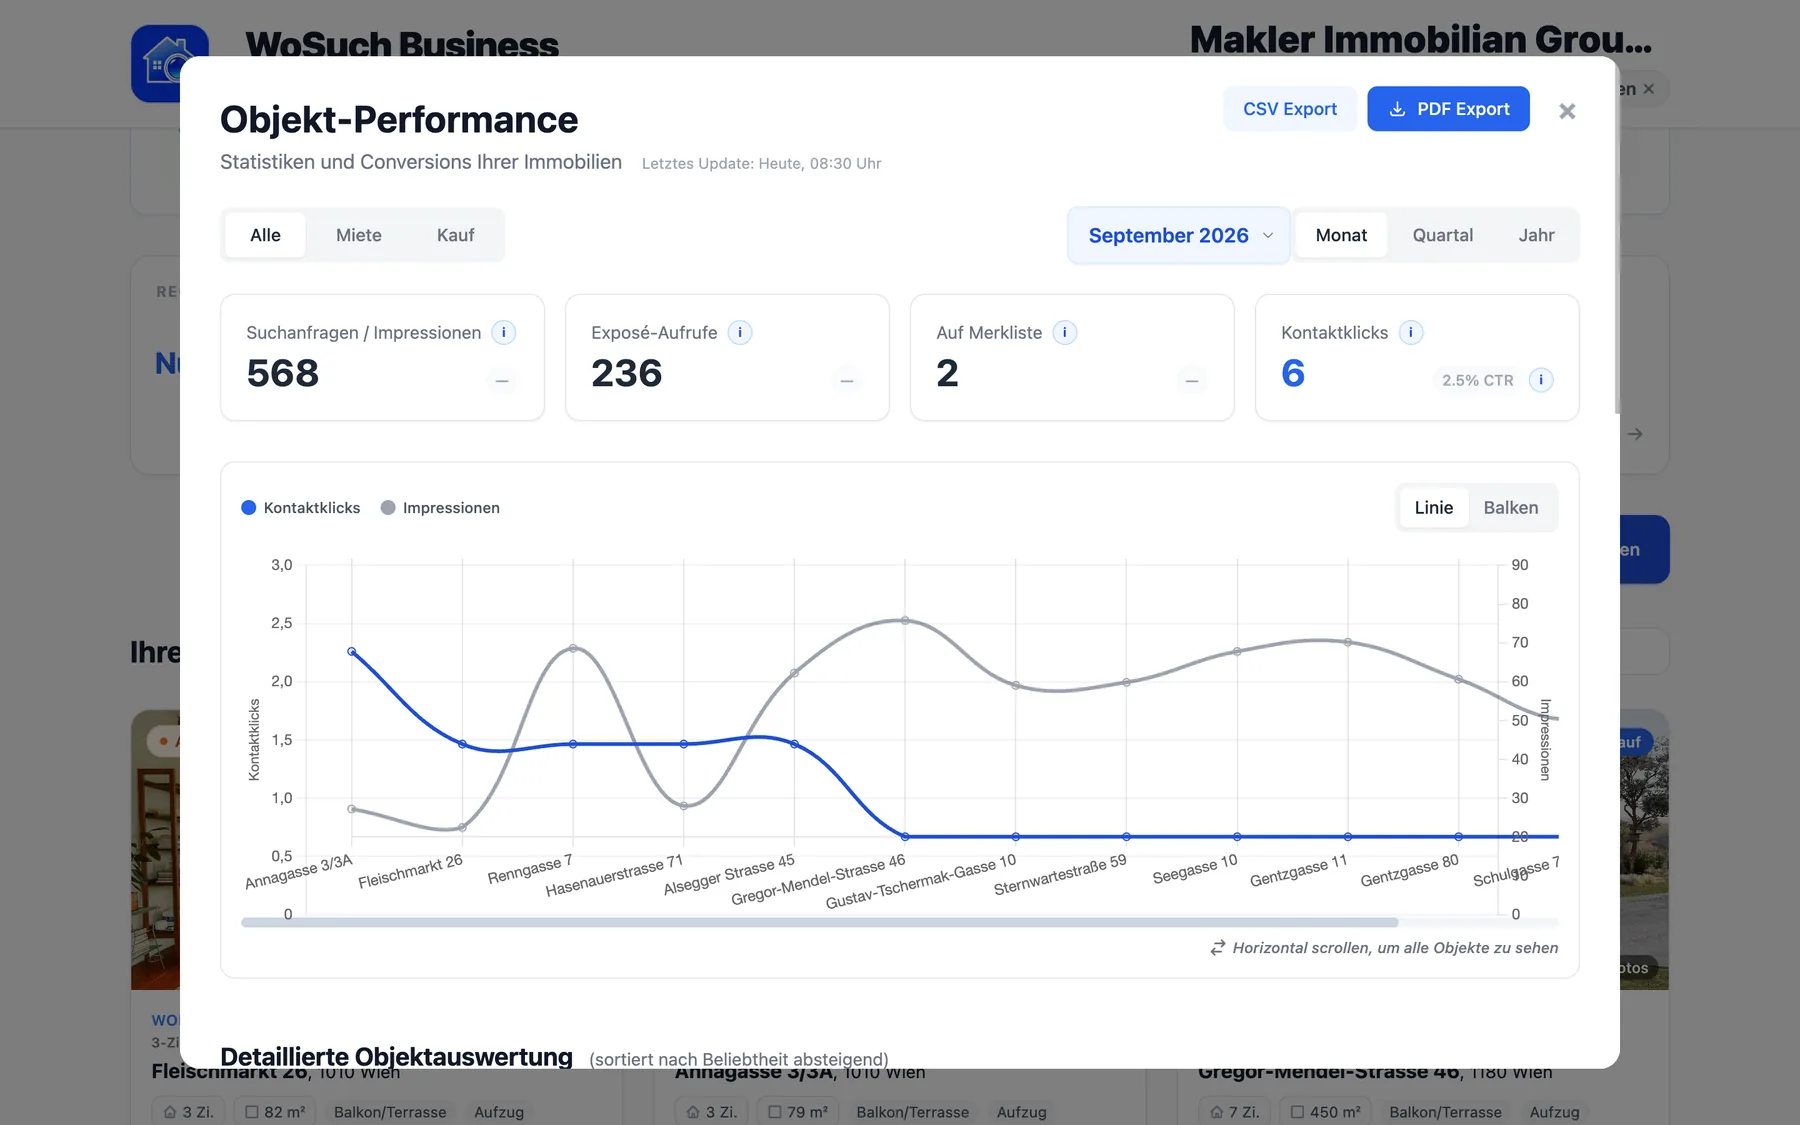Click trend dash icon in Exposé-Aufrufe card
1800x1125 pixels.
[847, 381]
